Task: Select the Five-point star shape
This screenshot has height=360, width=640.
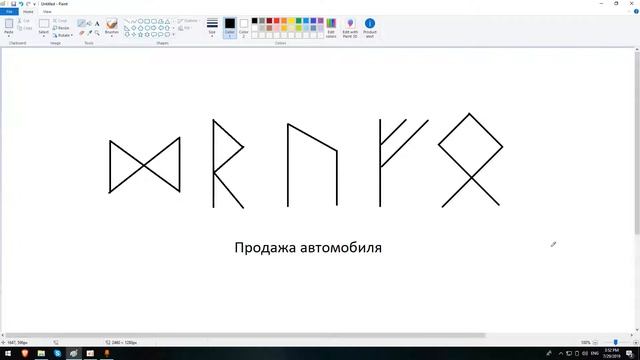Action: (x=140, y=35)
